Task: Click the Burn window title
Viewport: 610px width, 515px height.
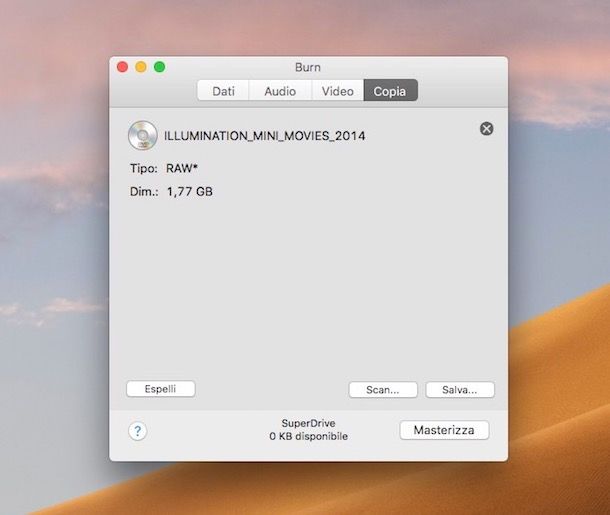Action: [308, 67]
